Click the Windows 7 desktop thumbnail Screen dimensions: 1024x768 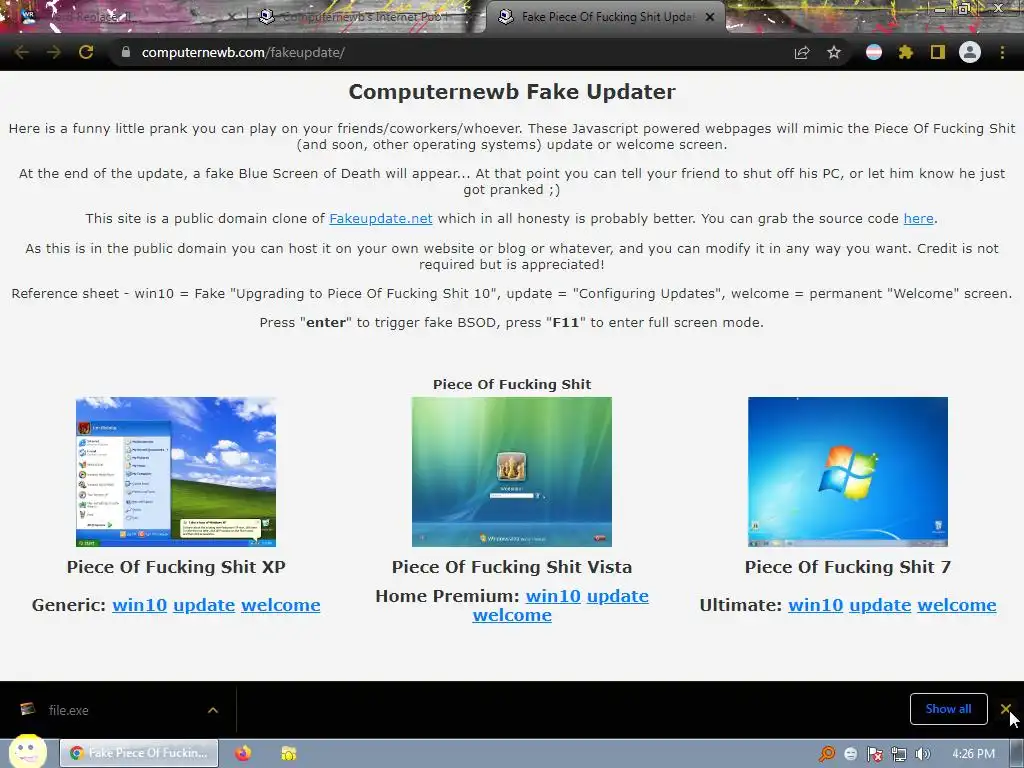[848, 472]
